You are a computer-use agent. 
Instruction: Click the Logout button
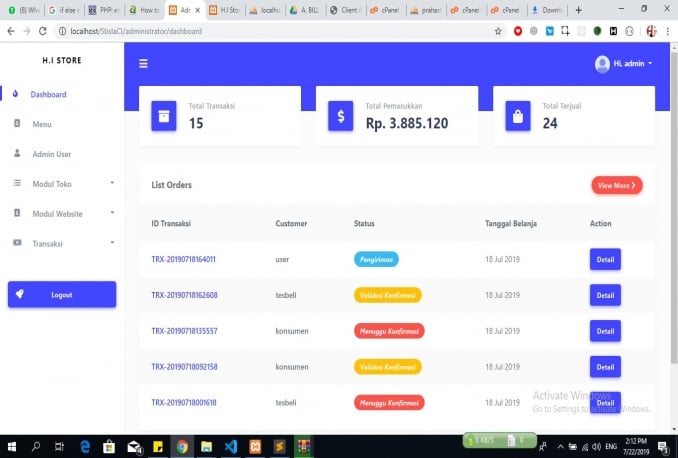(62, 295)
